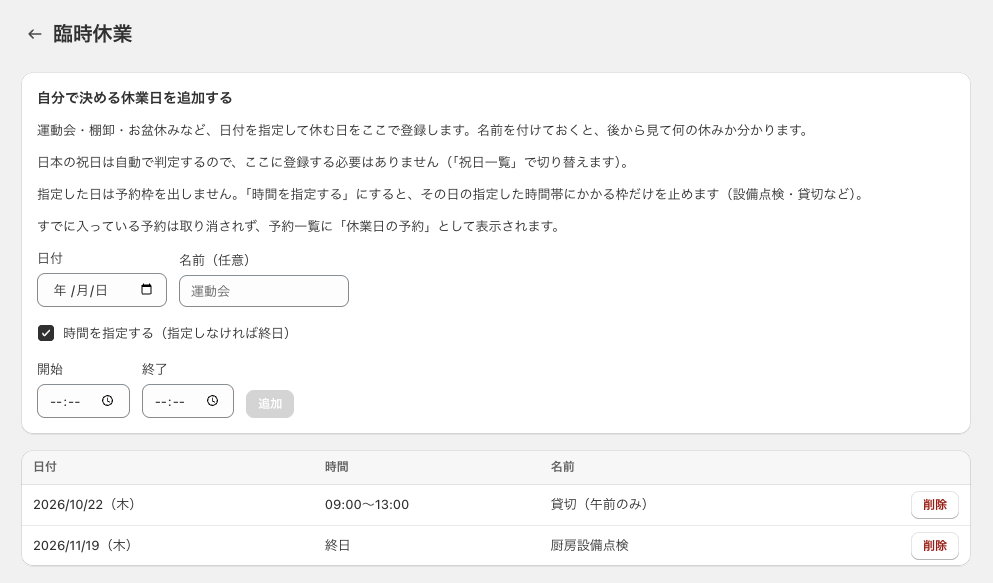Delete the 2026/10/22 closure row
The height and width of the screenshot is (583, 993).
coord(935,505)
